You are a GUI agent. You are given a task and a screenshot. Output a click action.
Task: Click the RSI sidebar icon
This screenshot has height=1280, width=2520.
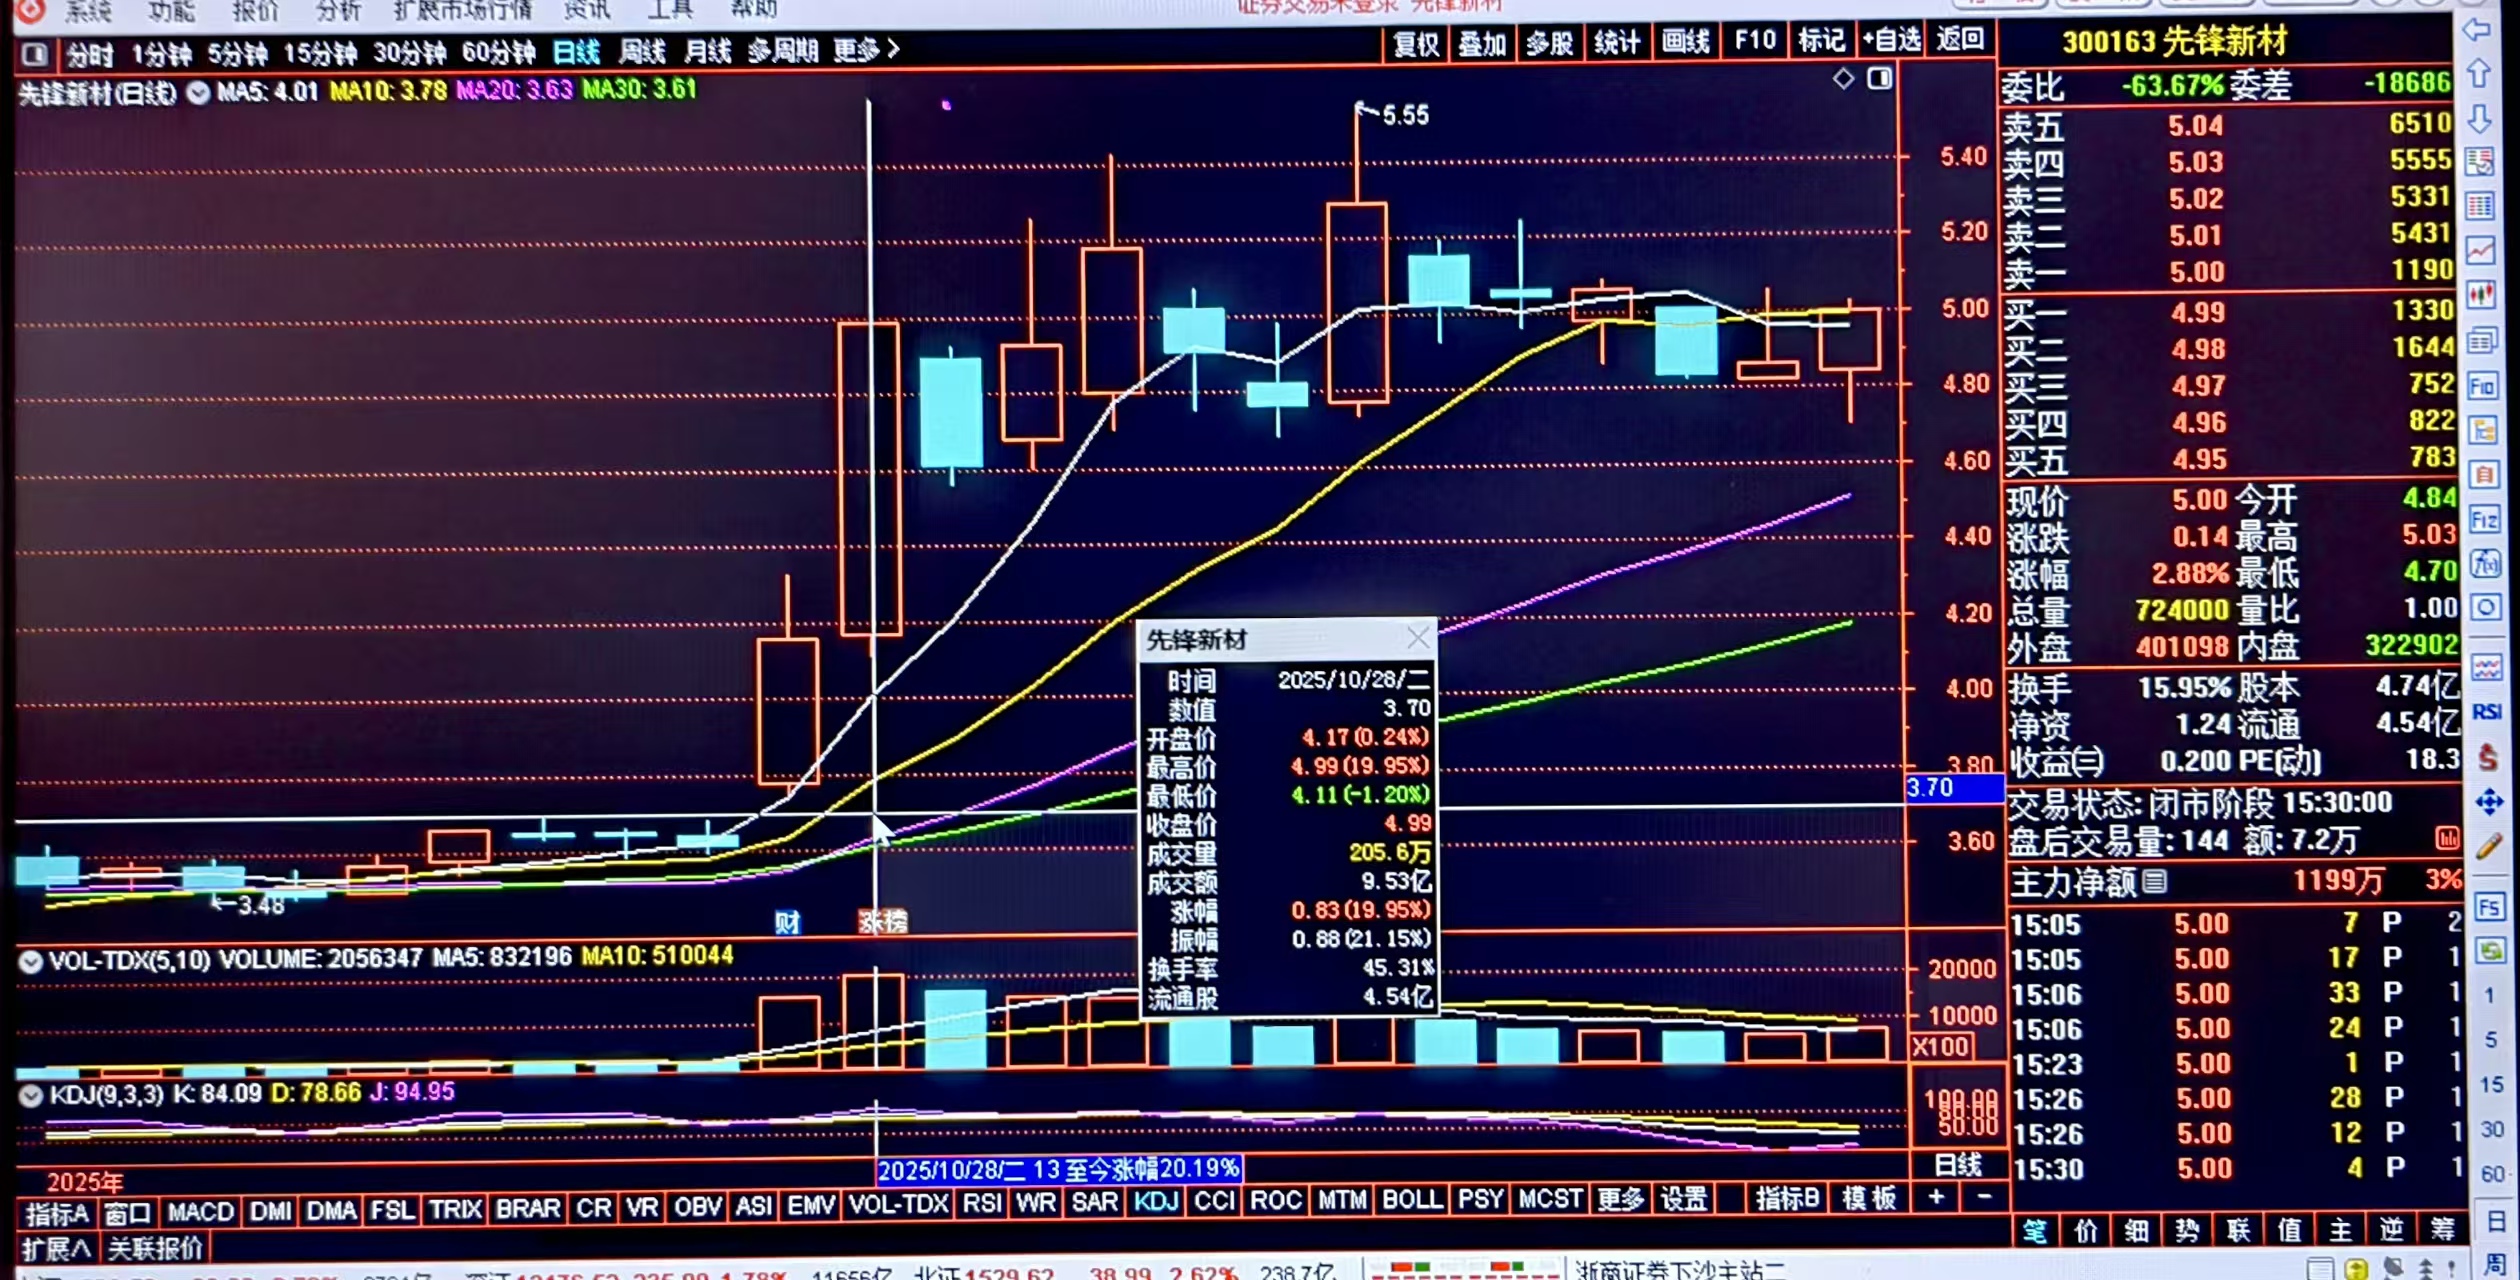coord(2486,711)
